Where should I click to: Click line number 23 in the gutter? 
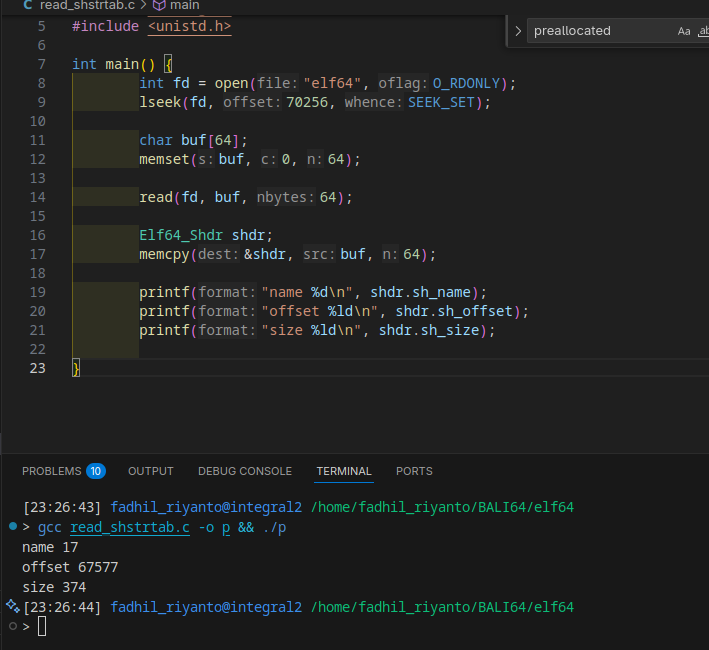coord(38,368)
